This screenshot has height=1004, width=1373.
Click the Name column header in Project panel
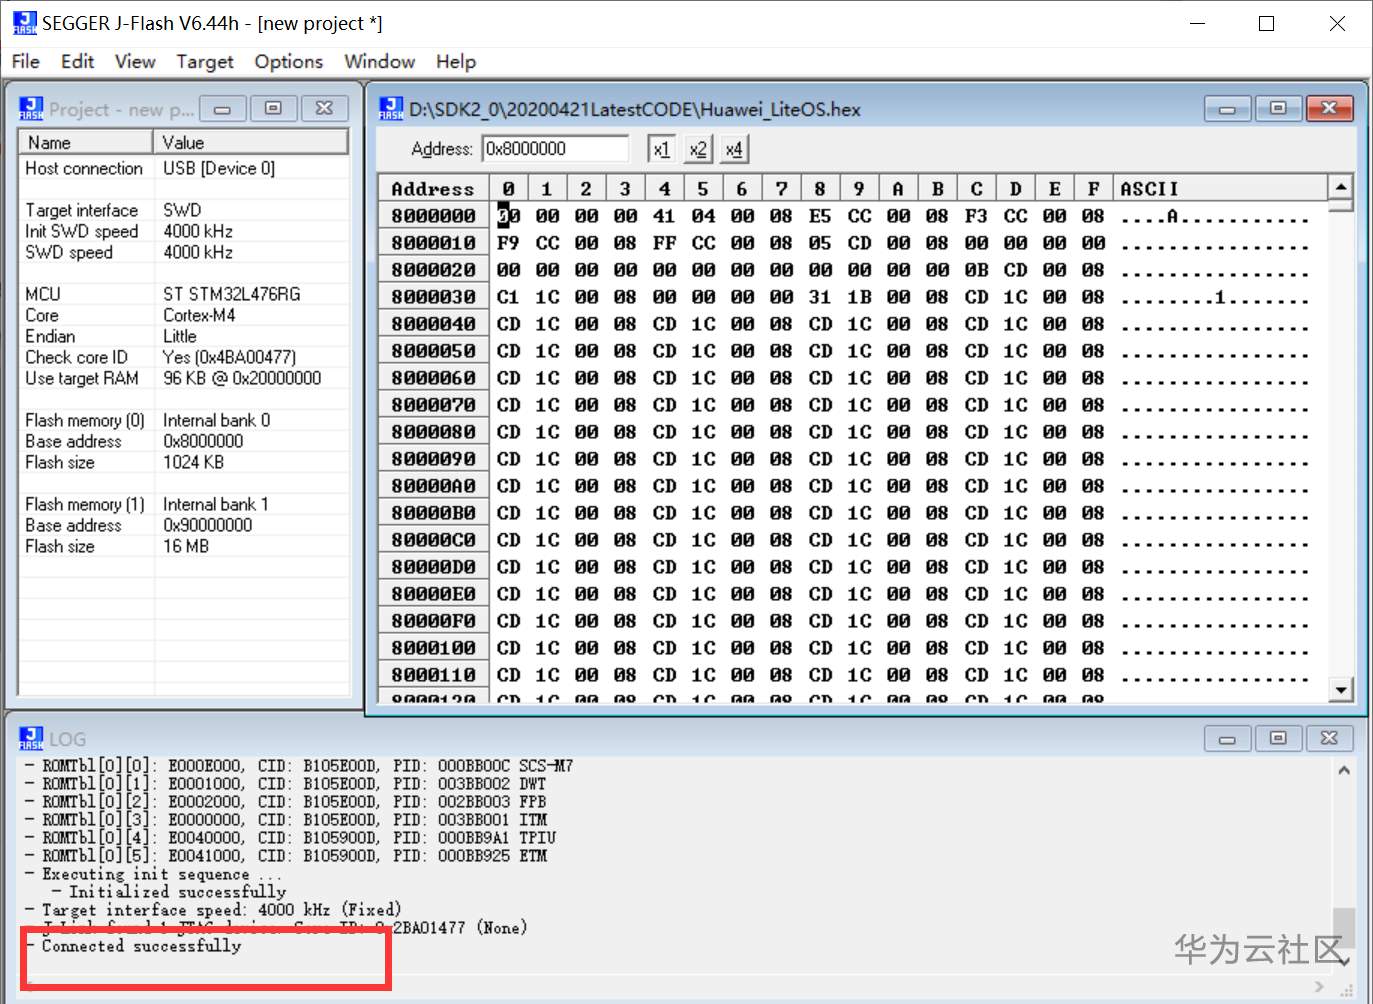[86, 142]
